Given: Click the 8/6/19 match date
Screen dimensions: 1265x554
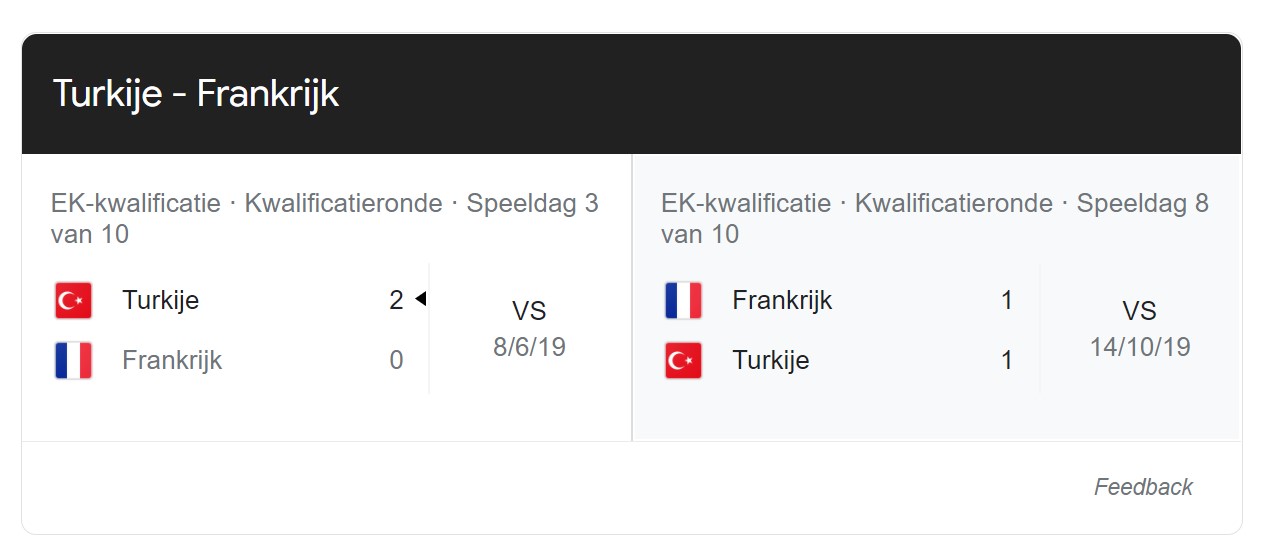Looking at the screenshot, I should tap(529, 347).
